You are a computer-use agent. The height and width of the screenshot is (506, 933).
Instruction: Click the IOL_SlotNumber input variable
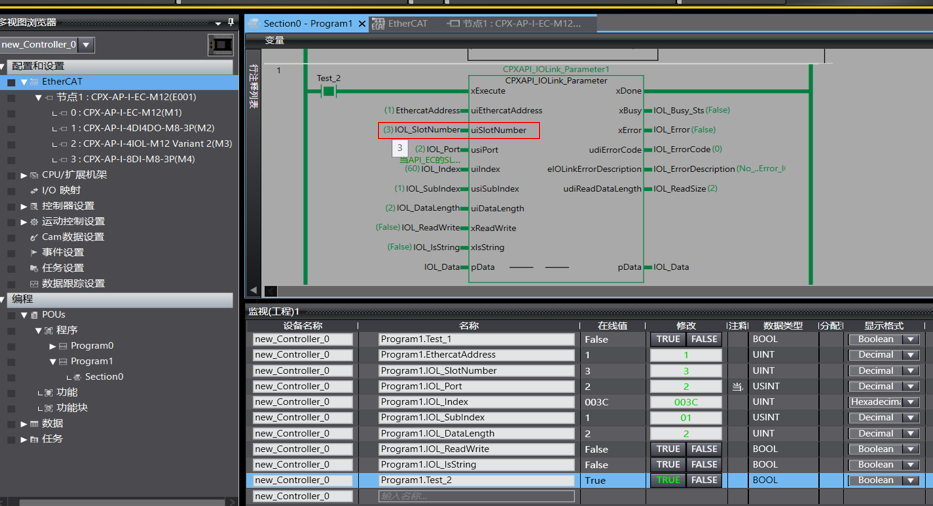(x=427, y=130)
